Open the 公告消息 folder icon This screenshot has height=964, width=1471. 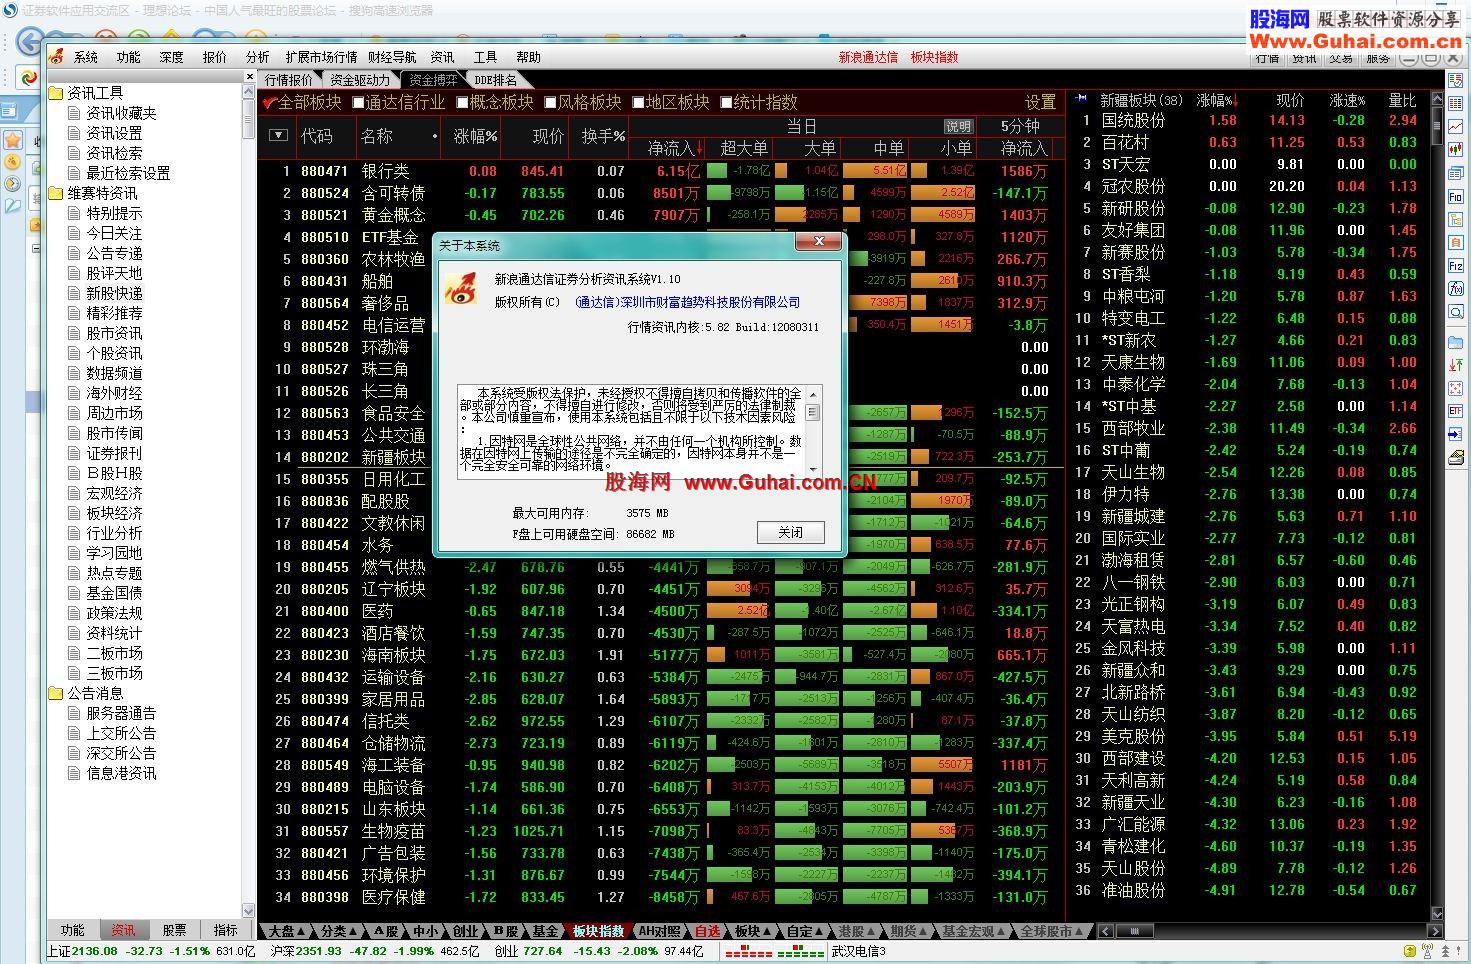tap(56, 693)
